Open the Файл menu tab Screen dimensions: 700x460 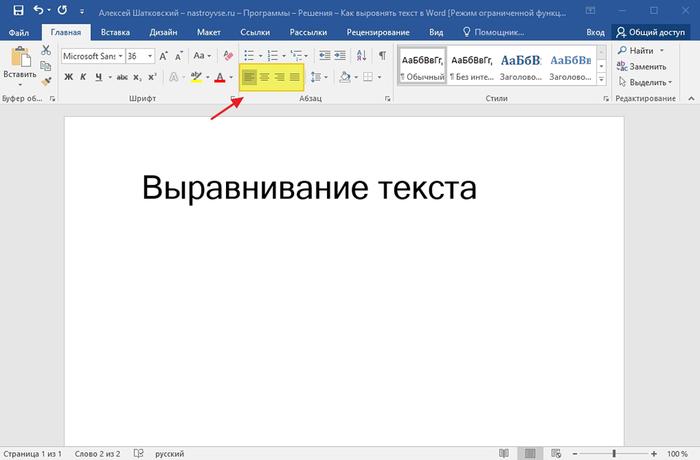click(x=18, y=32)
